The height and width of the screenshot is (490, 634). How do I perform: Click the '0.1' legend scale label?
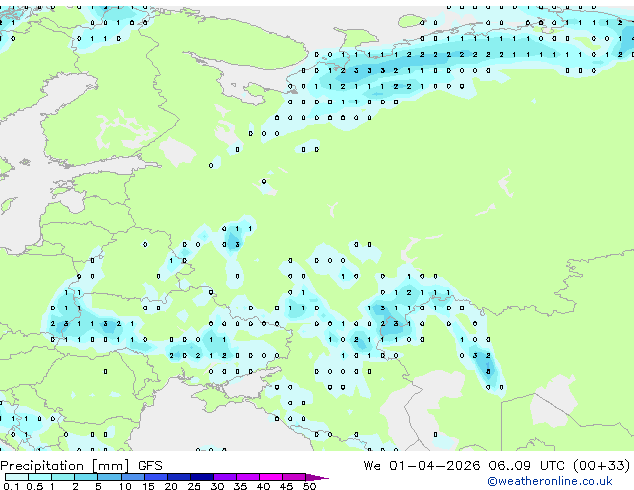tap(11, 486)
